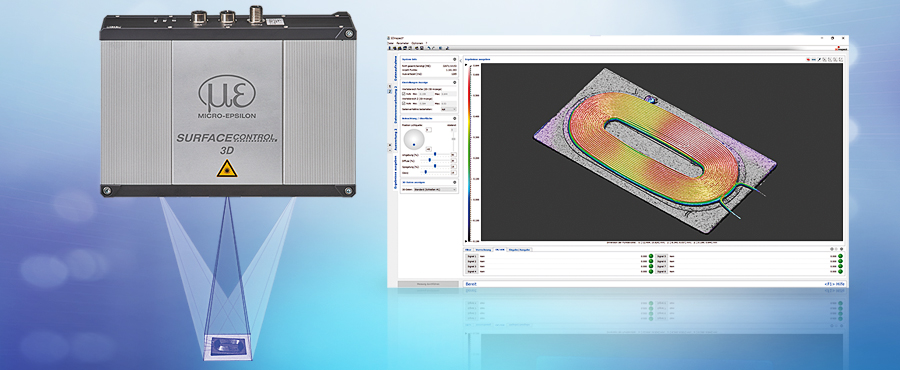Image resolution: width=900 pixels, height=370 pixels.
Task: Collapse the System Info panel
Action: [455, 59]
